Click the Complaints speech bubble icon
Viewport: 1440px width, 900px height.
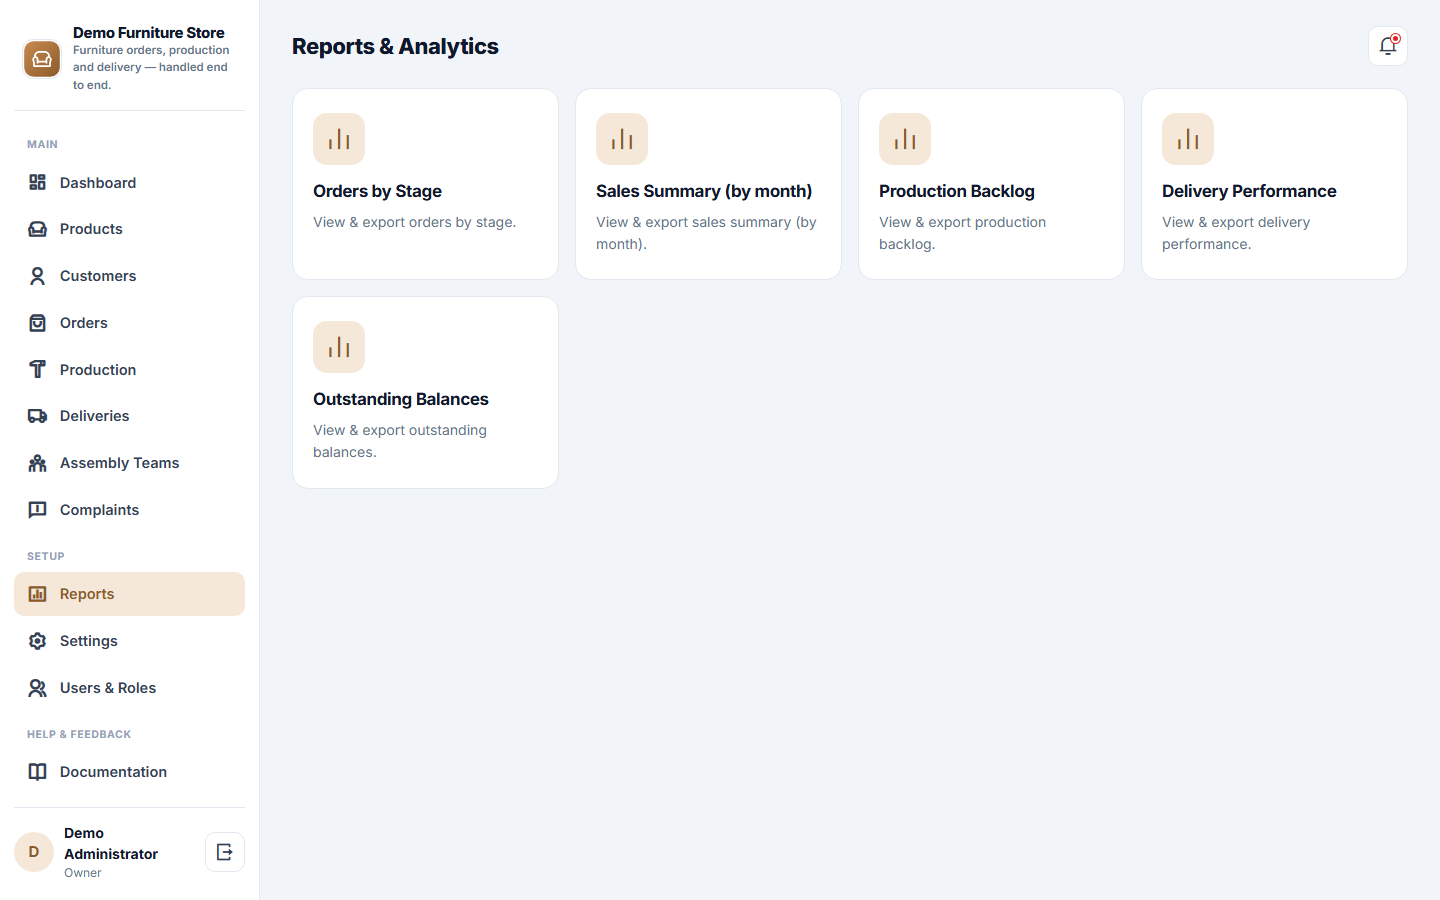tap(38, 510)
